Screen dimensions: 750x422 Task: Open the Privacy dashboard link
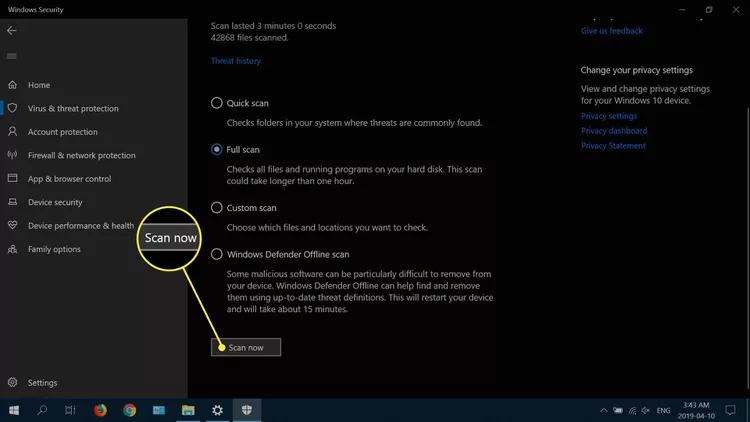coord(614,131)
